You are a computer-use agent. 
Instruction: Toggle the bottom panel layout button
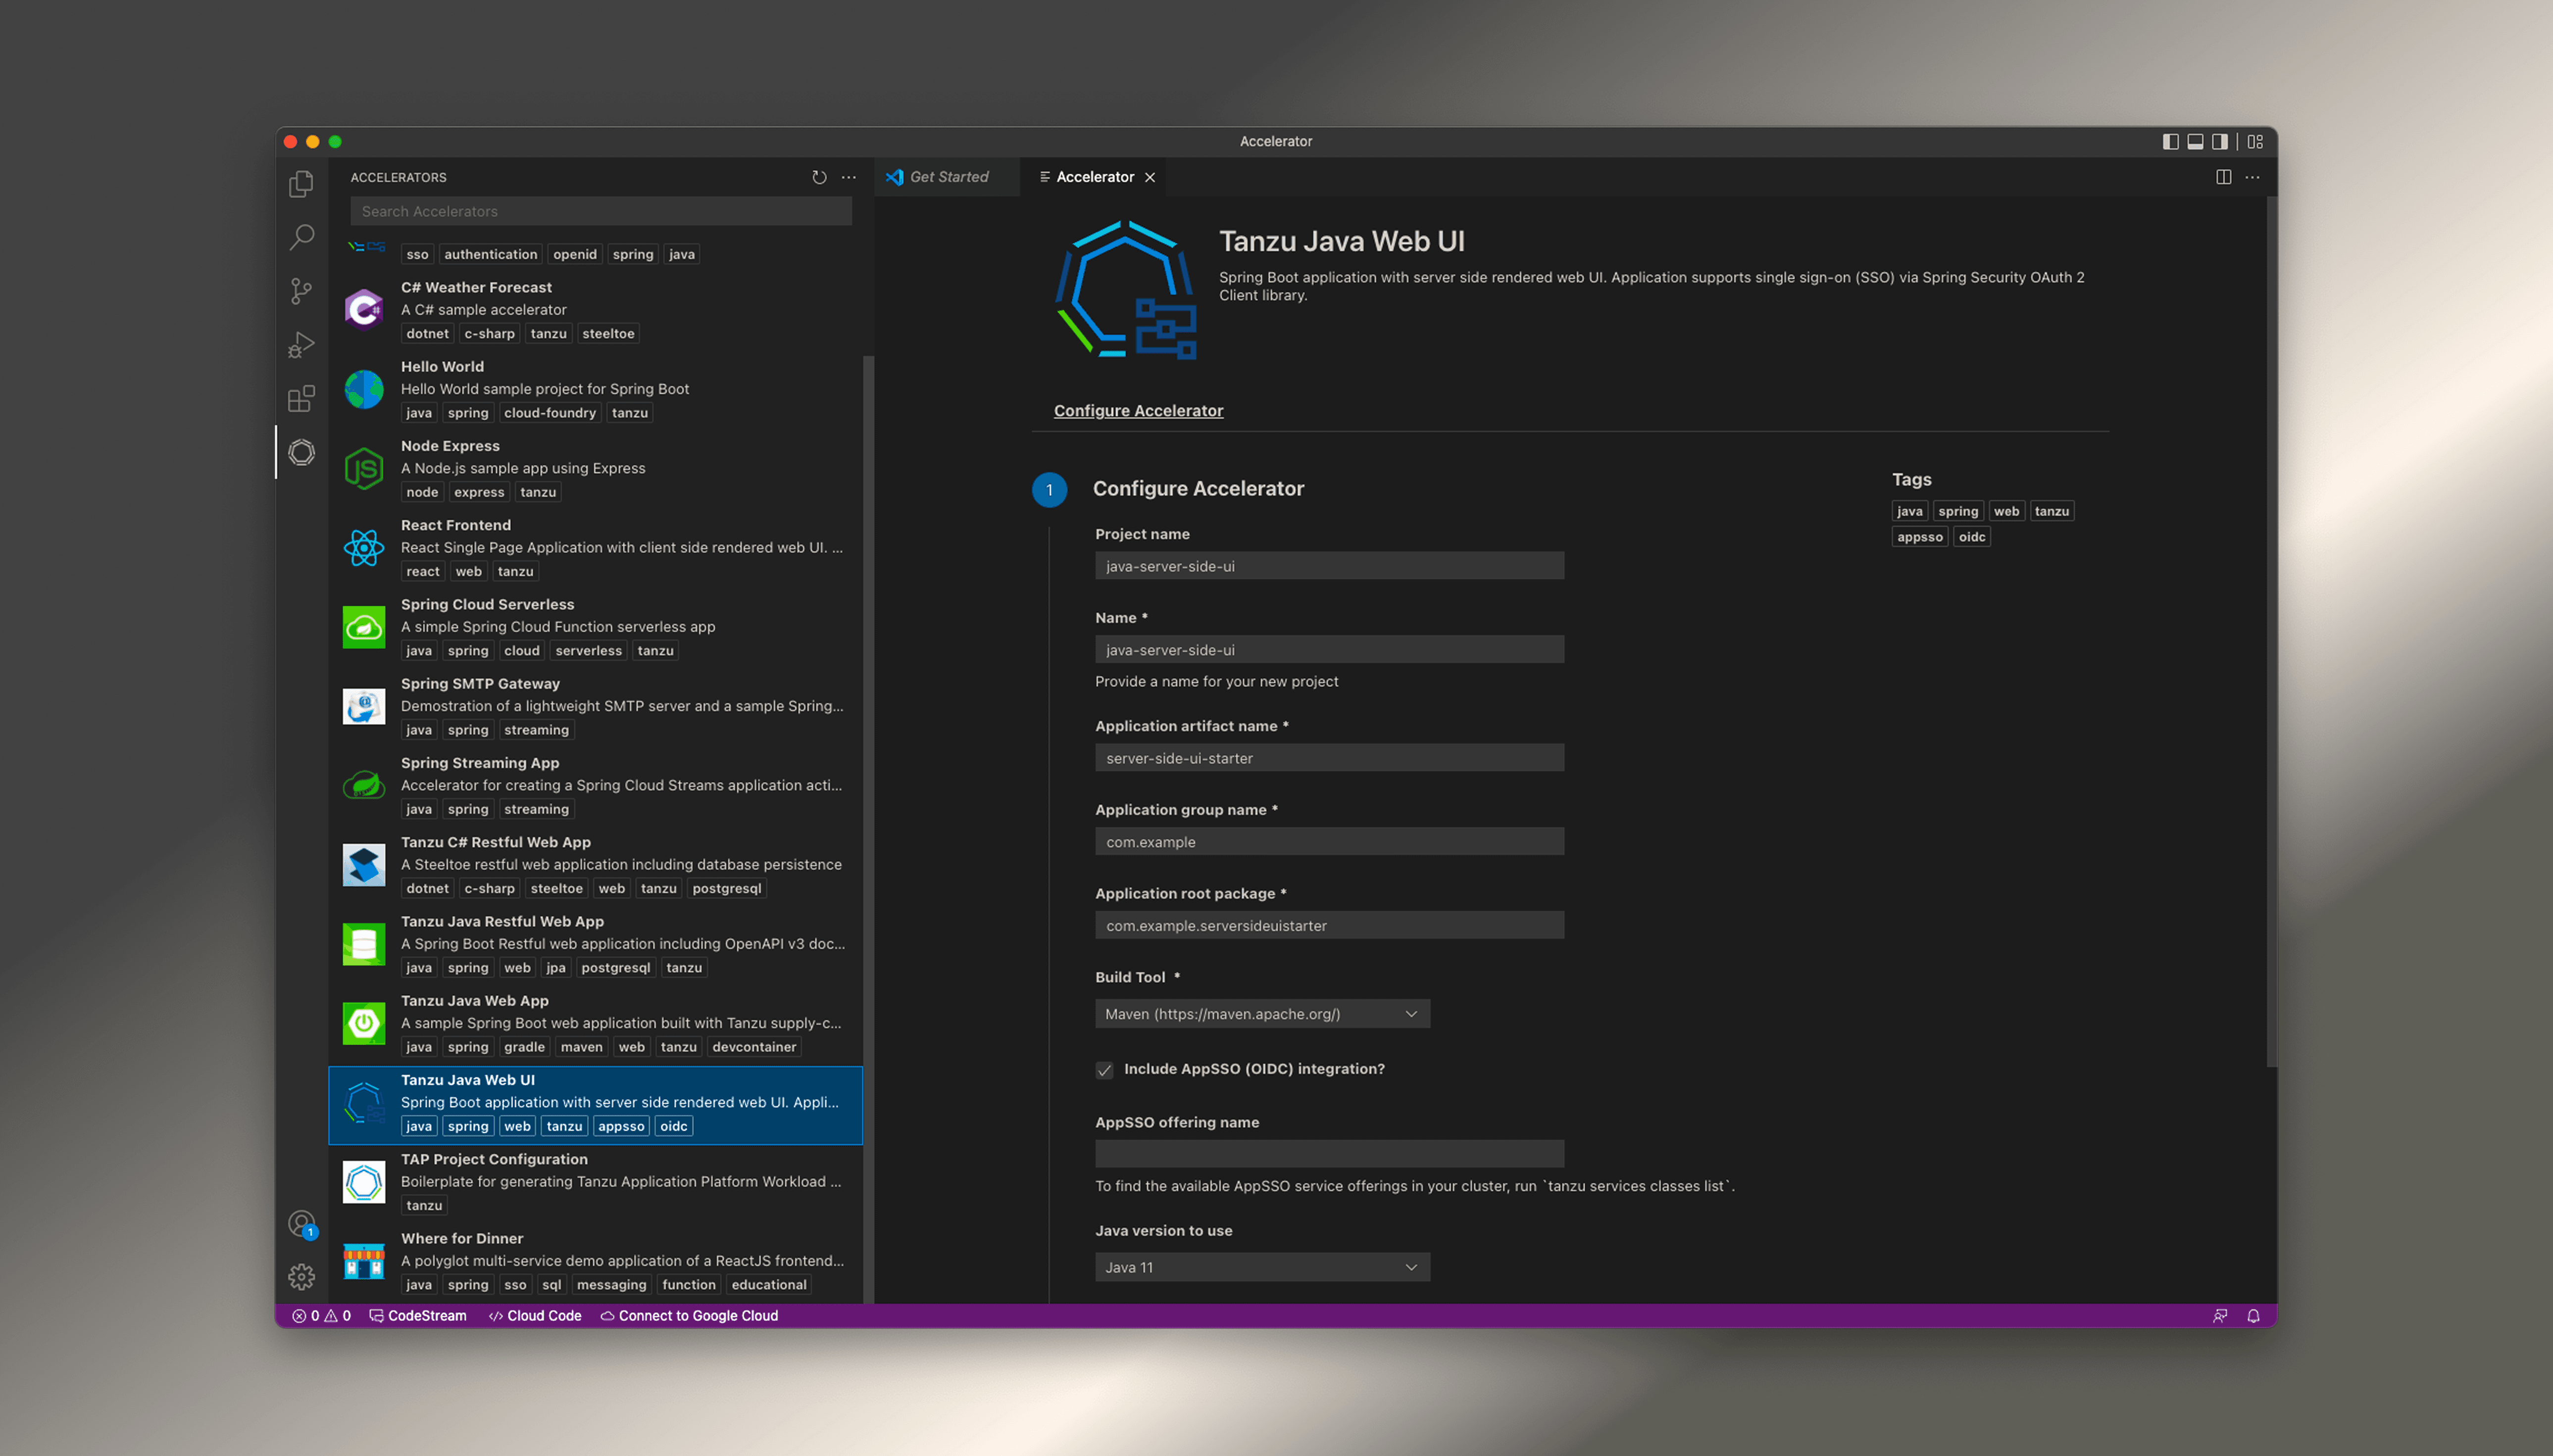(x=2195, y=142)
